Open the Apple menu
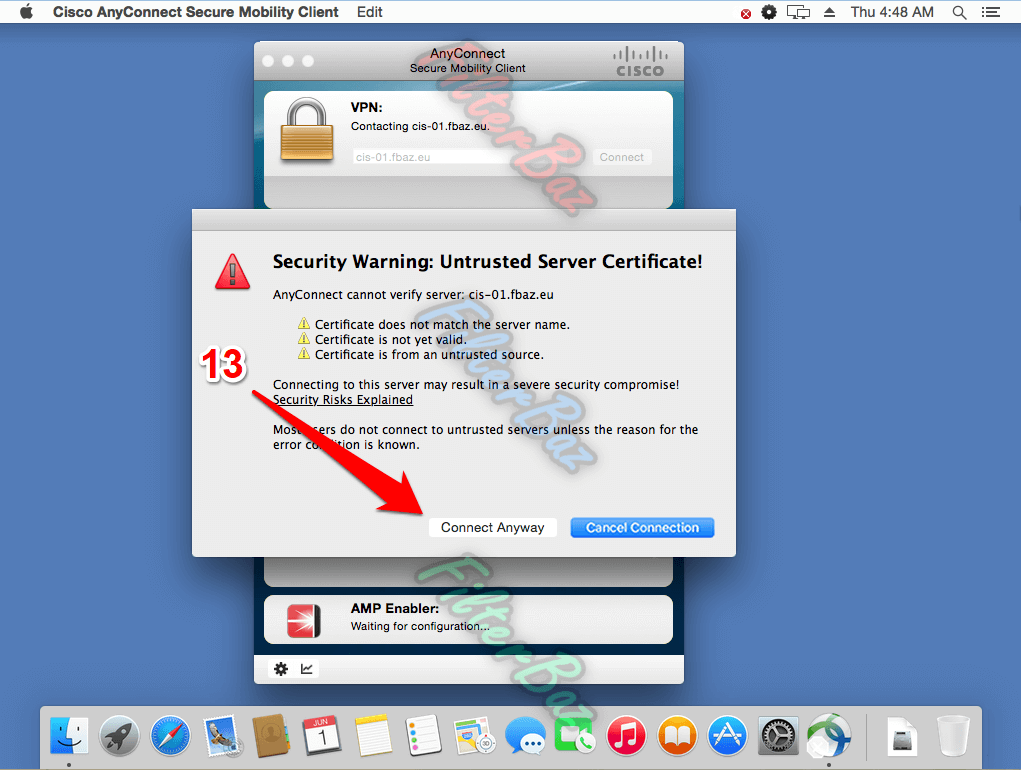The height and width of the screenshot is (770, 1021). coord(26,12)
